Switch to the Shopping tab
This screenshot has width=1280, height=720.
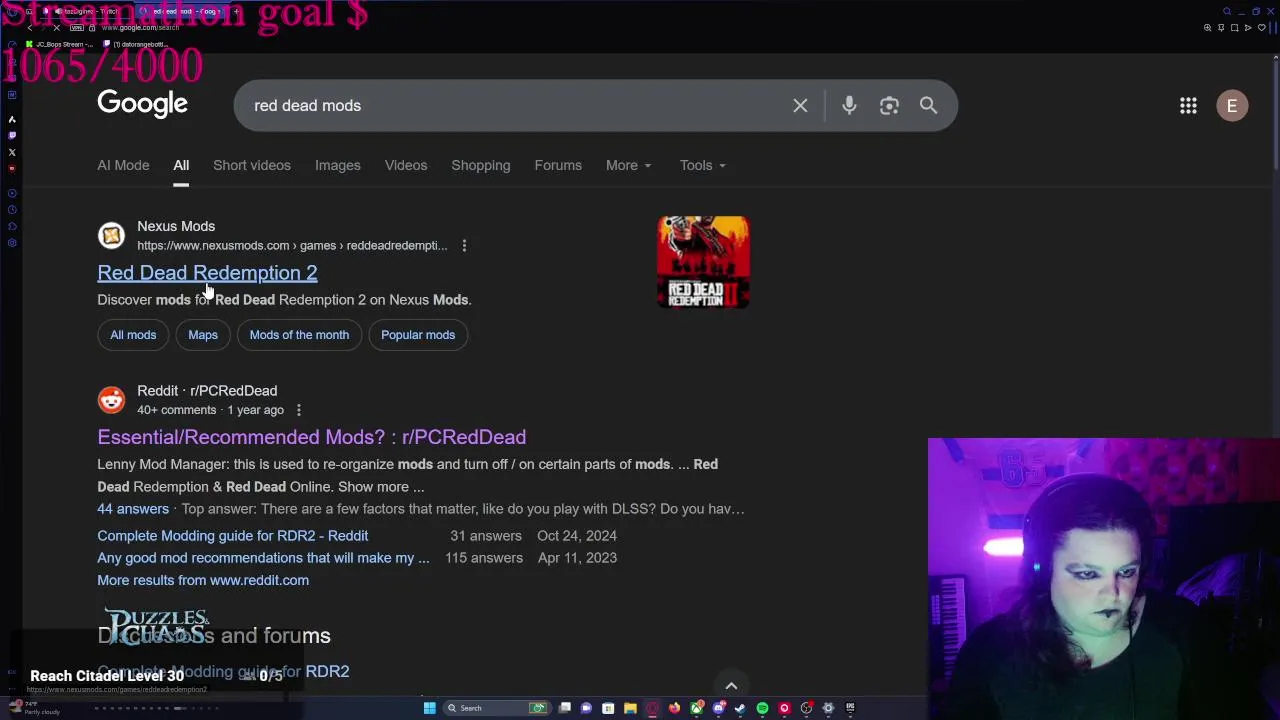click(x=481, y=165)
